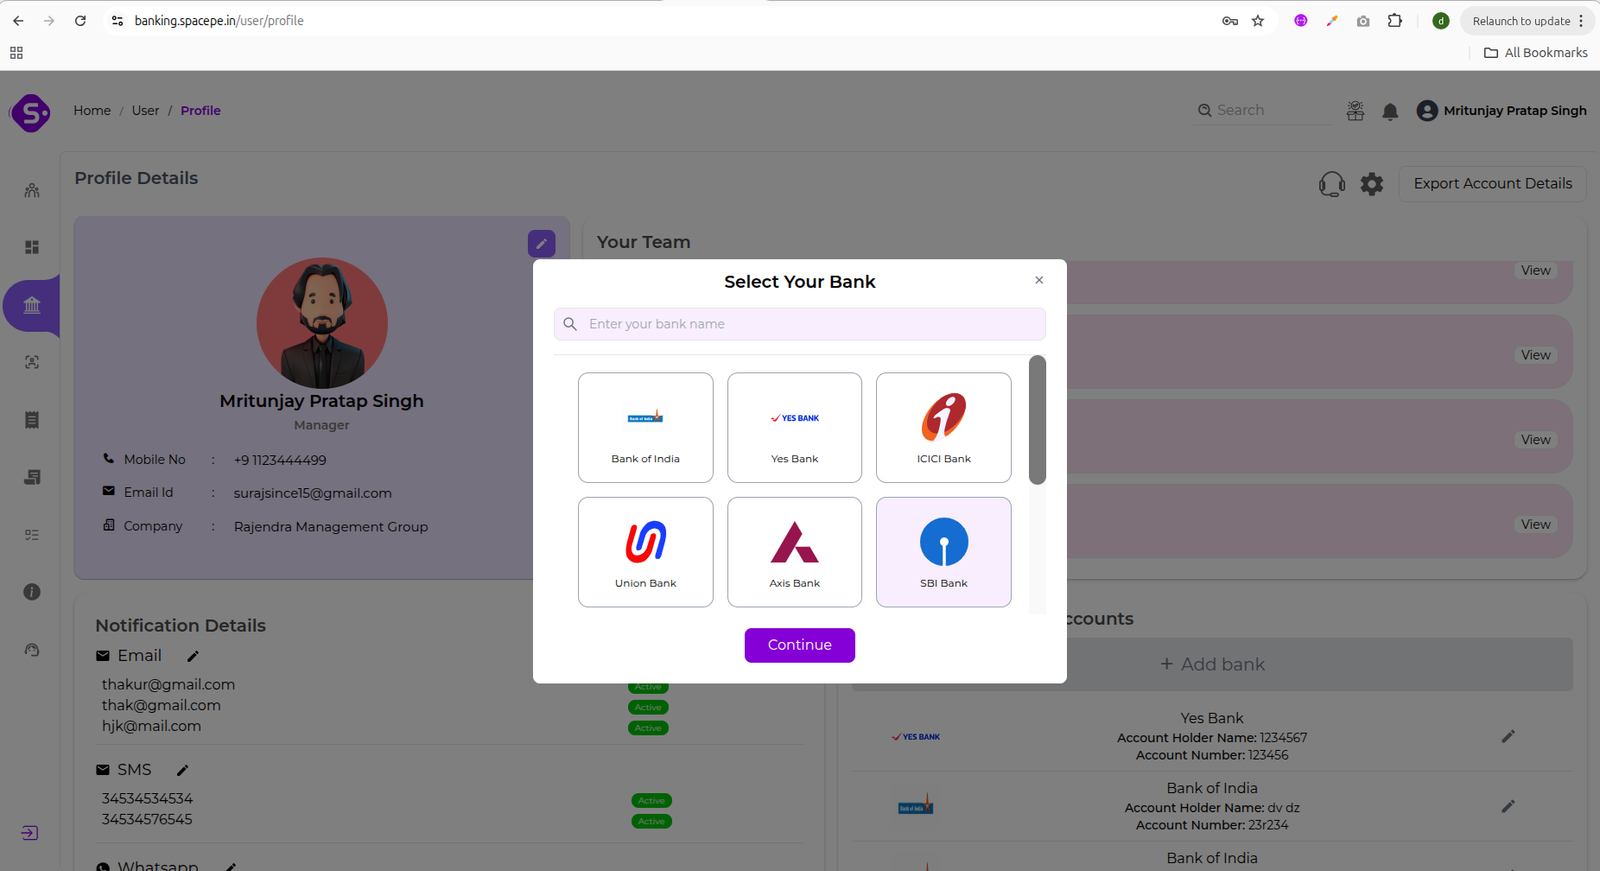Open the settings gear icon
The height and width of the screenshot is (871, 1600).
(1372, 184)
